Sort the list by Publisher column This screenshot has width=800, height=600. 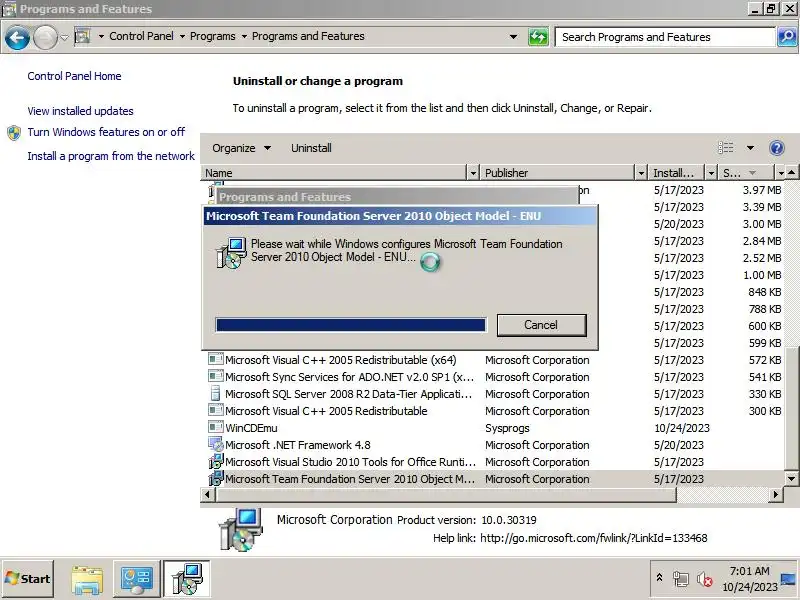[x=557, y=173]
